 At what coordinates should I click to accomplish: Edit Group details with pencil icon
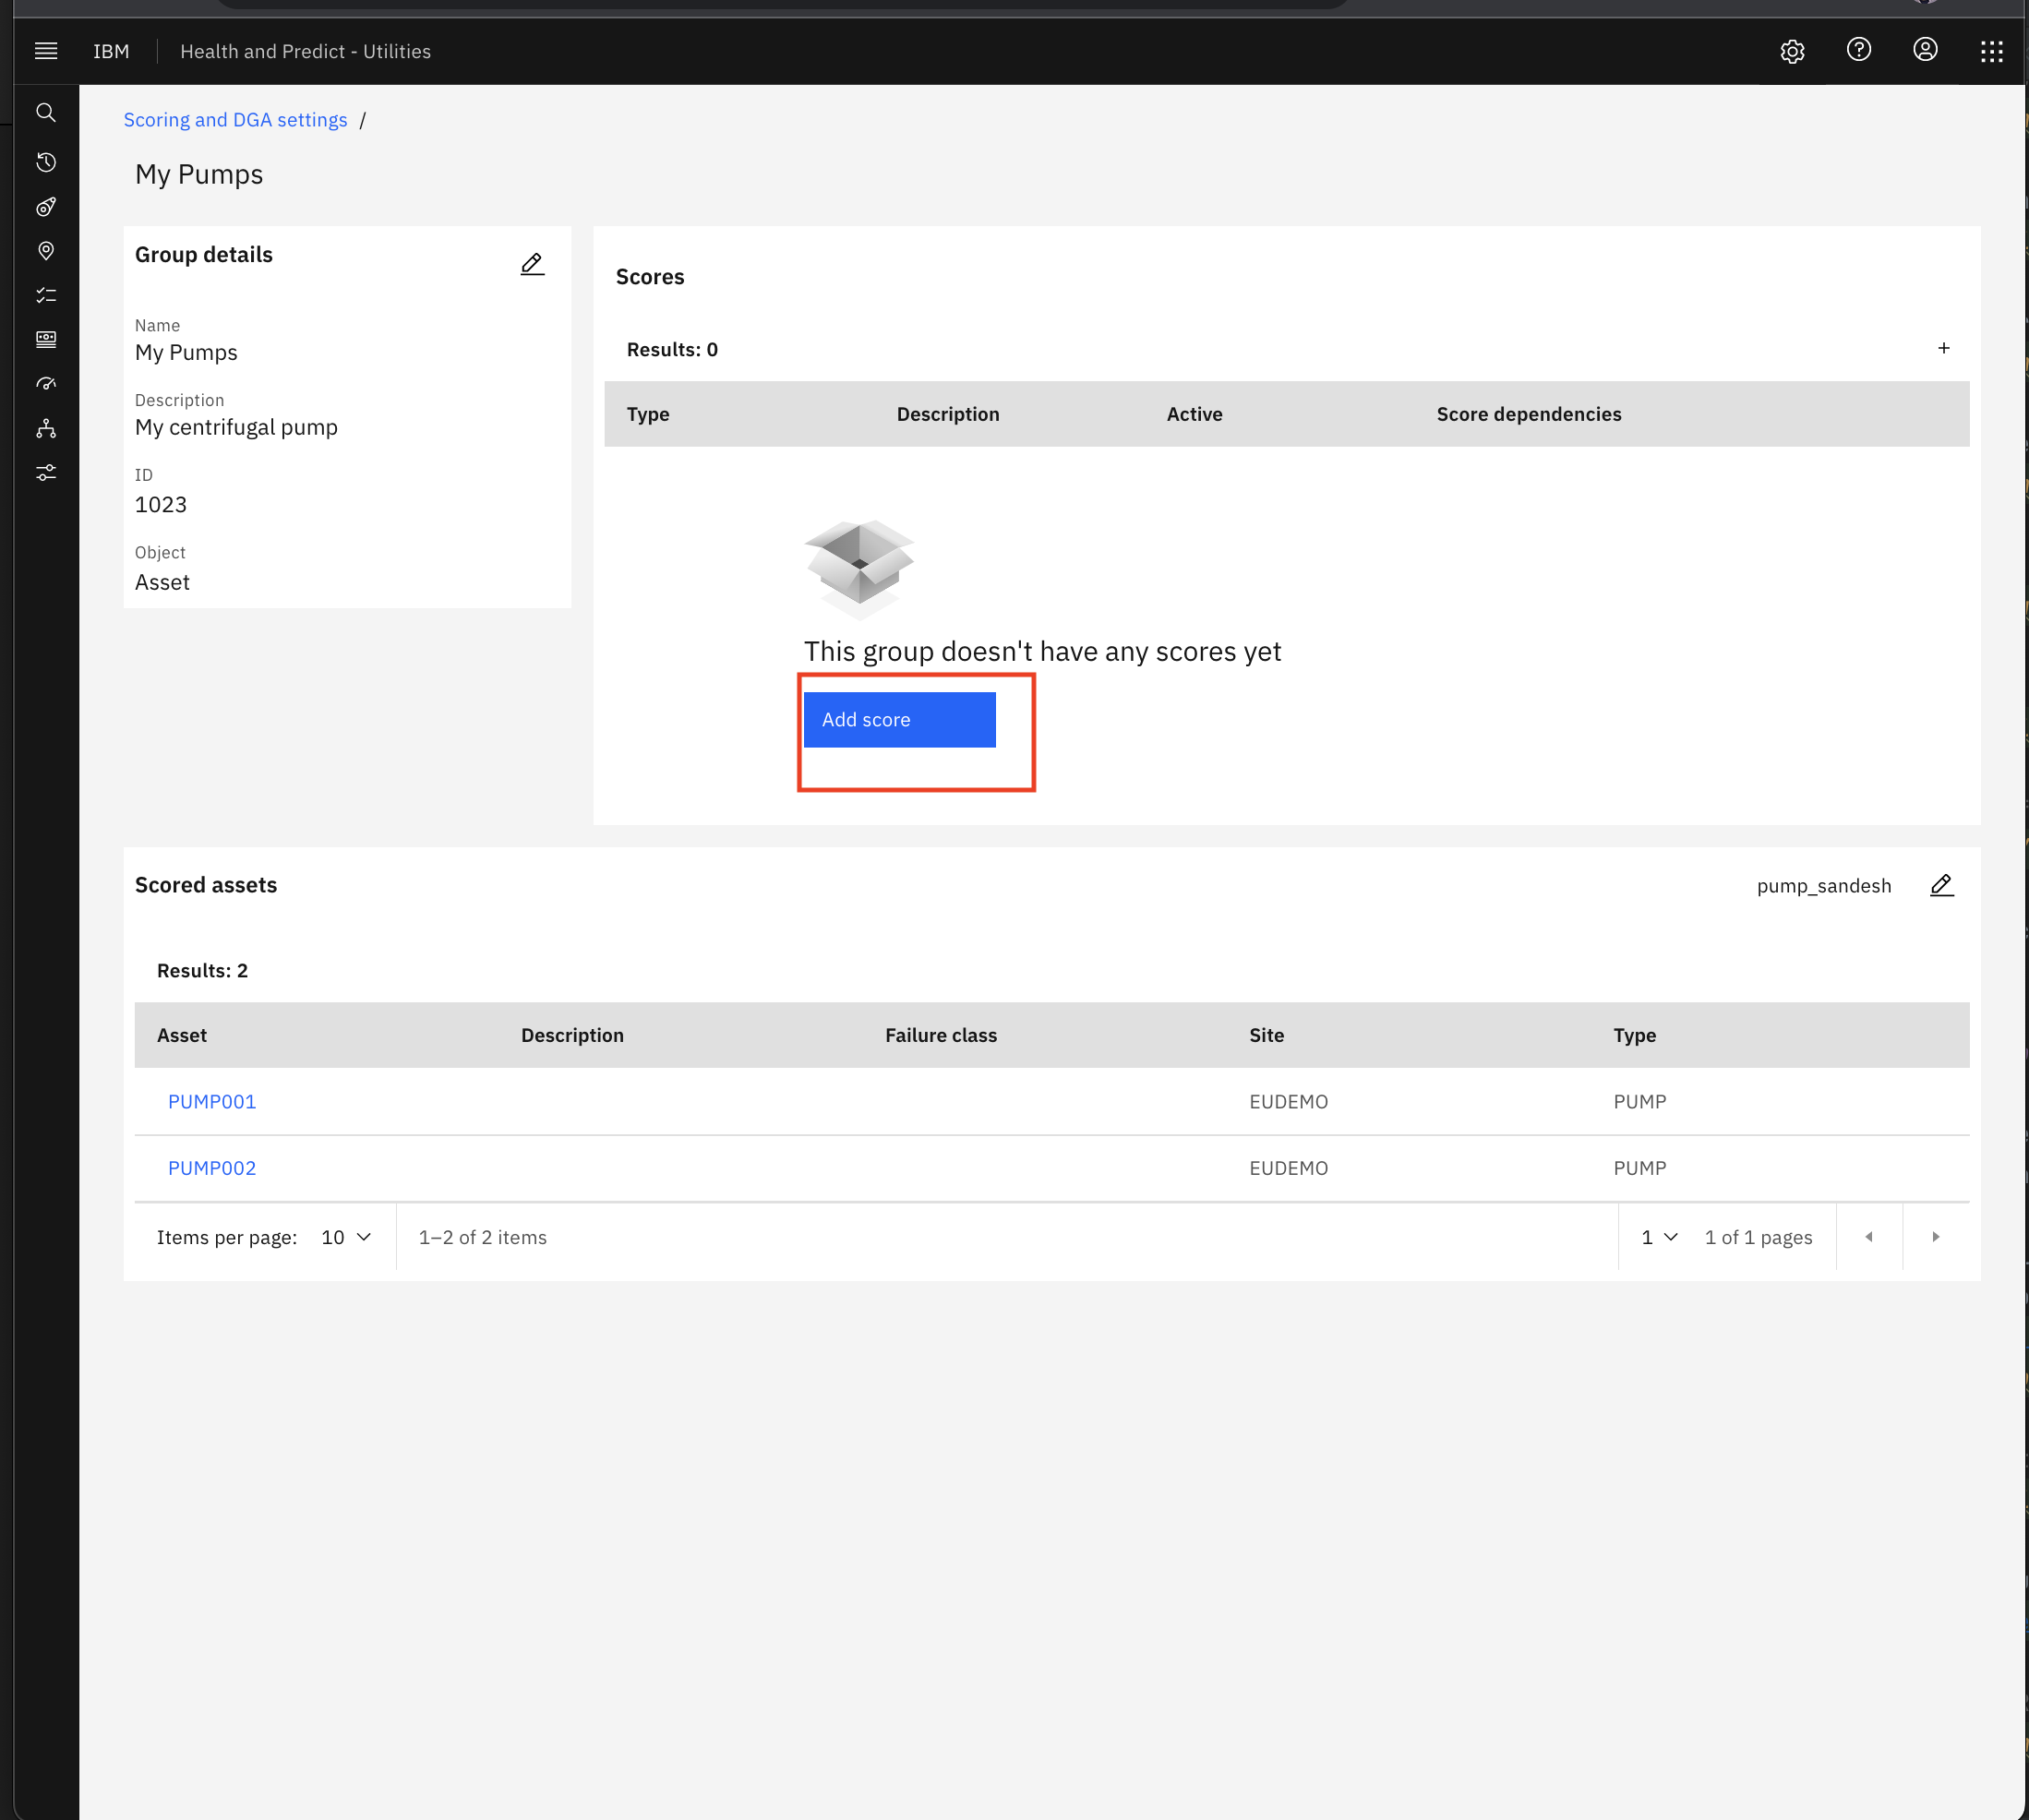[x=532, y=264]
